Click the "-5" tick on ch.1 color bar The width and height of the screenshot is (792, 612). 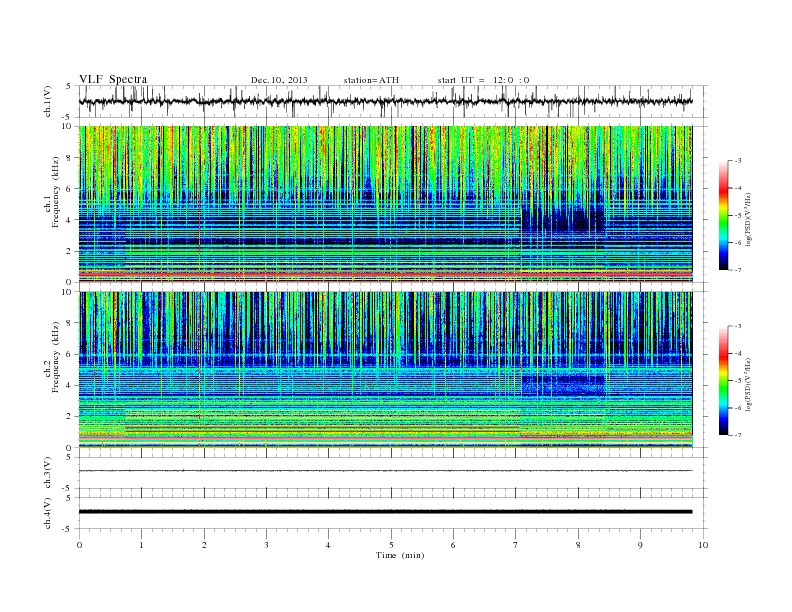pyautogui.click(x=737, y=216)
